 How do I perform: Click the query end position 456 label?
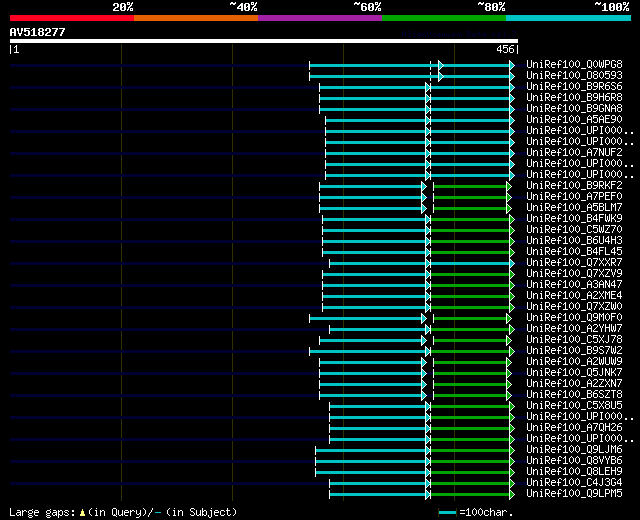click(x=505, y=49)
